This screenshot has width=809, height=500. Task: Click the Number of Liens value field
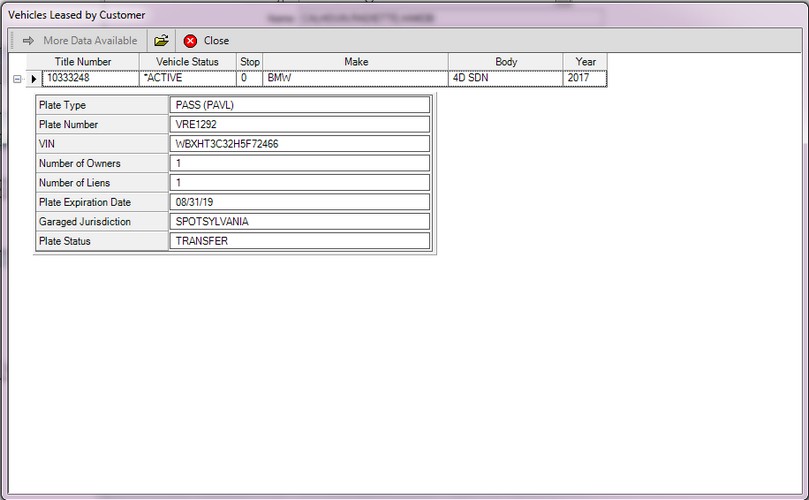tap(300, 183)
